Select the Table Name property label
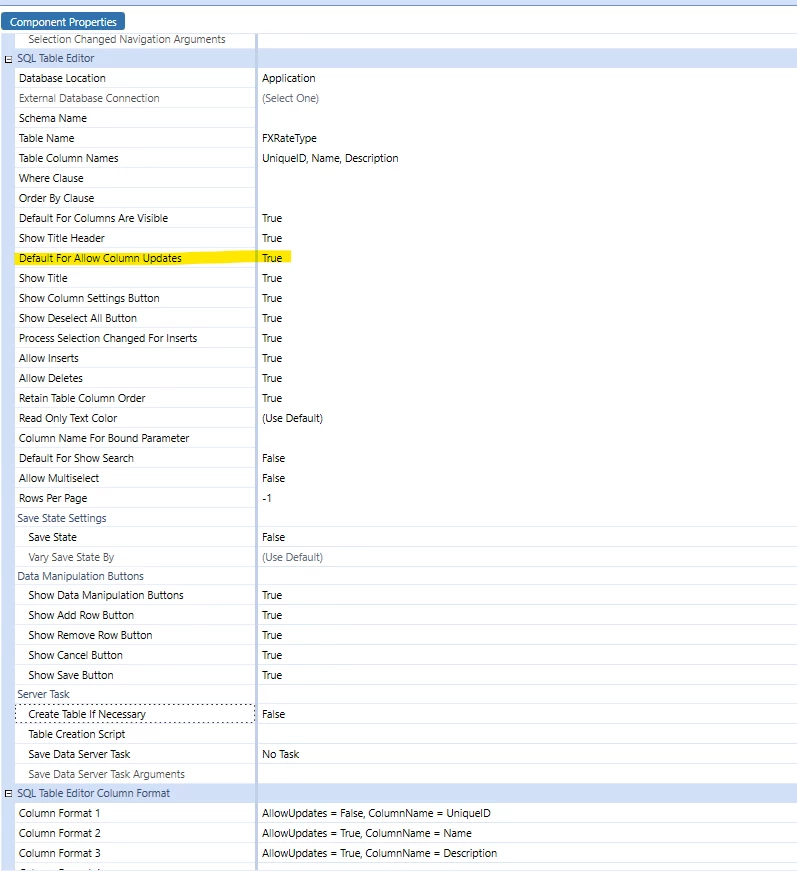The width and height of the screenshot is (797, 873). click(47, 139)
